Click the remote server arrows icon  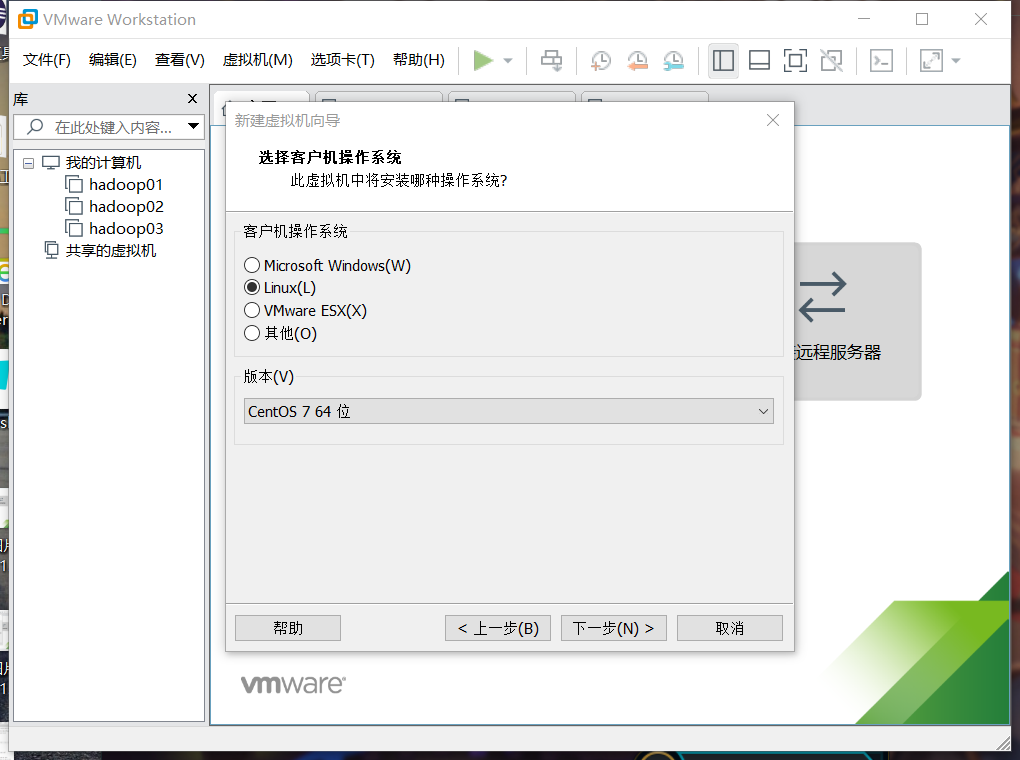[x=822, y=297]
